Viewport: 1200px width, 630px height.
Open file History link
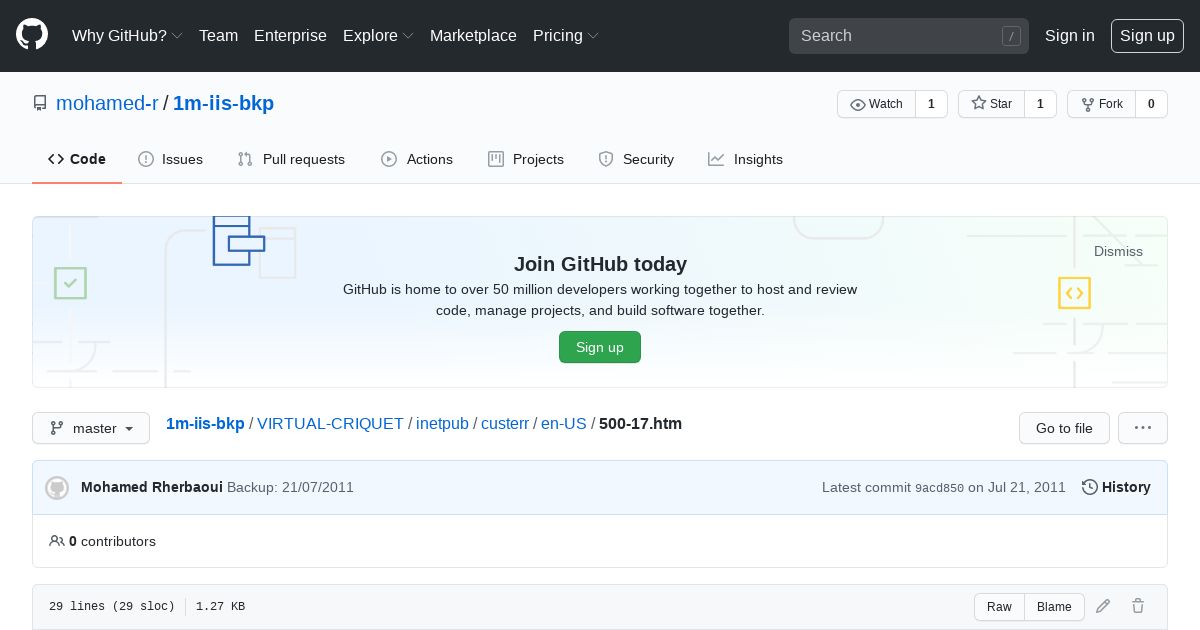pos(1116,487)
